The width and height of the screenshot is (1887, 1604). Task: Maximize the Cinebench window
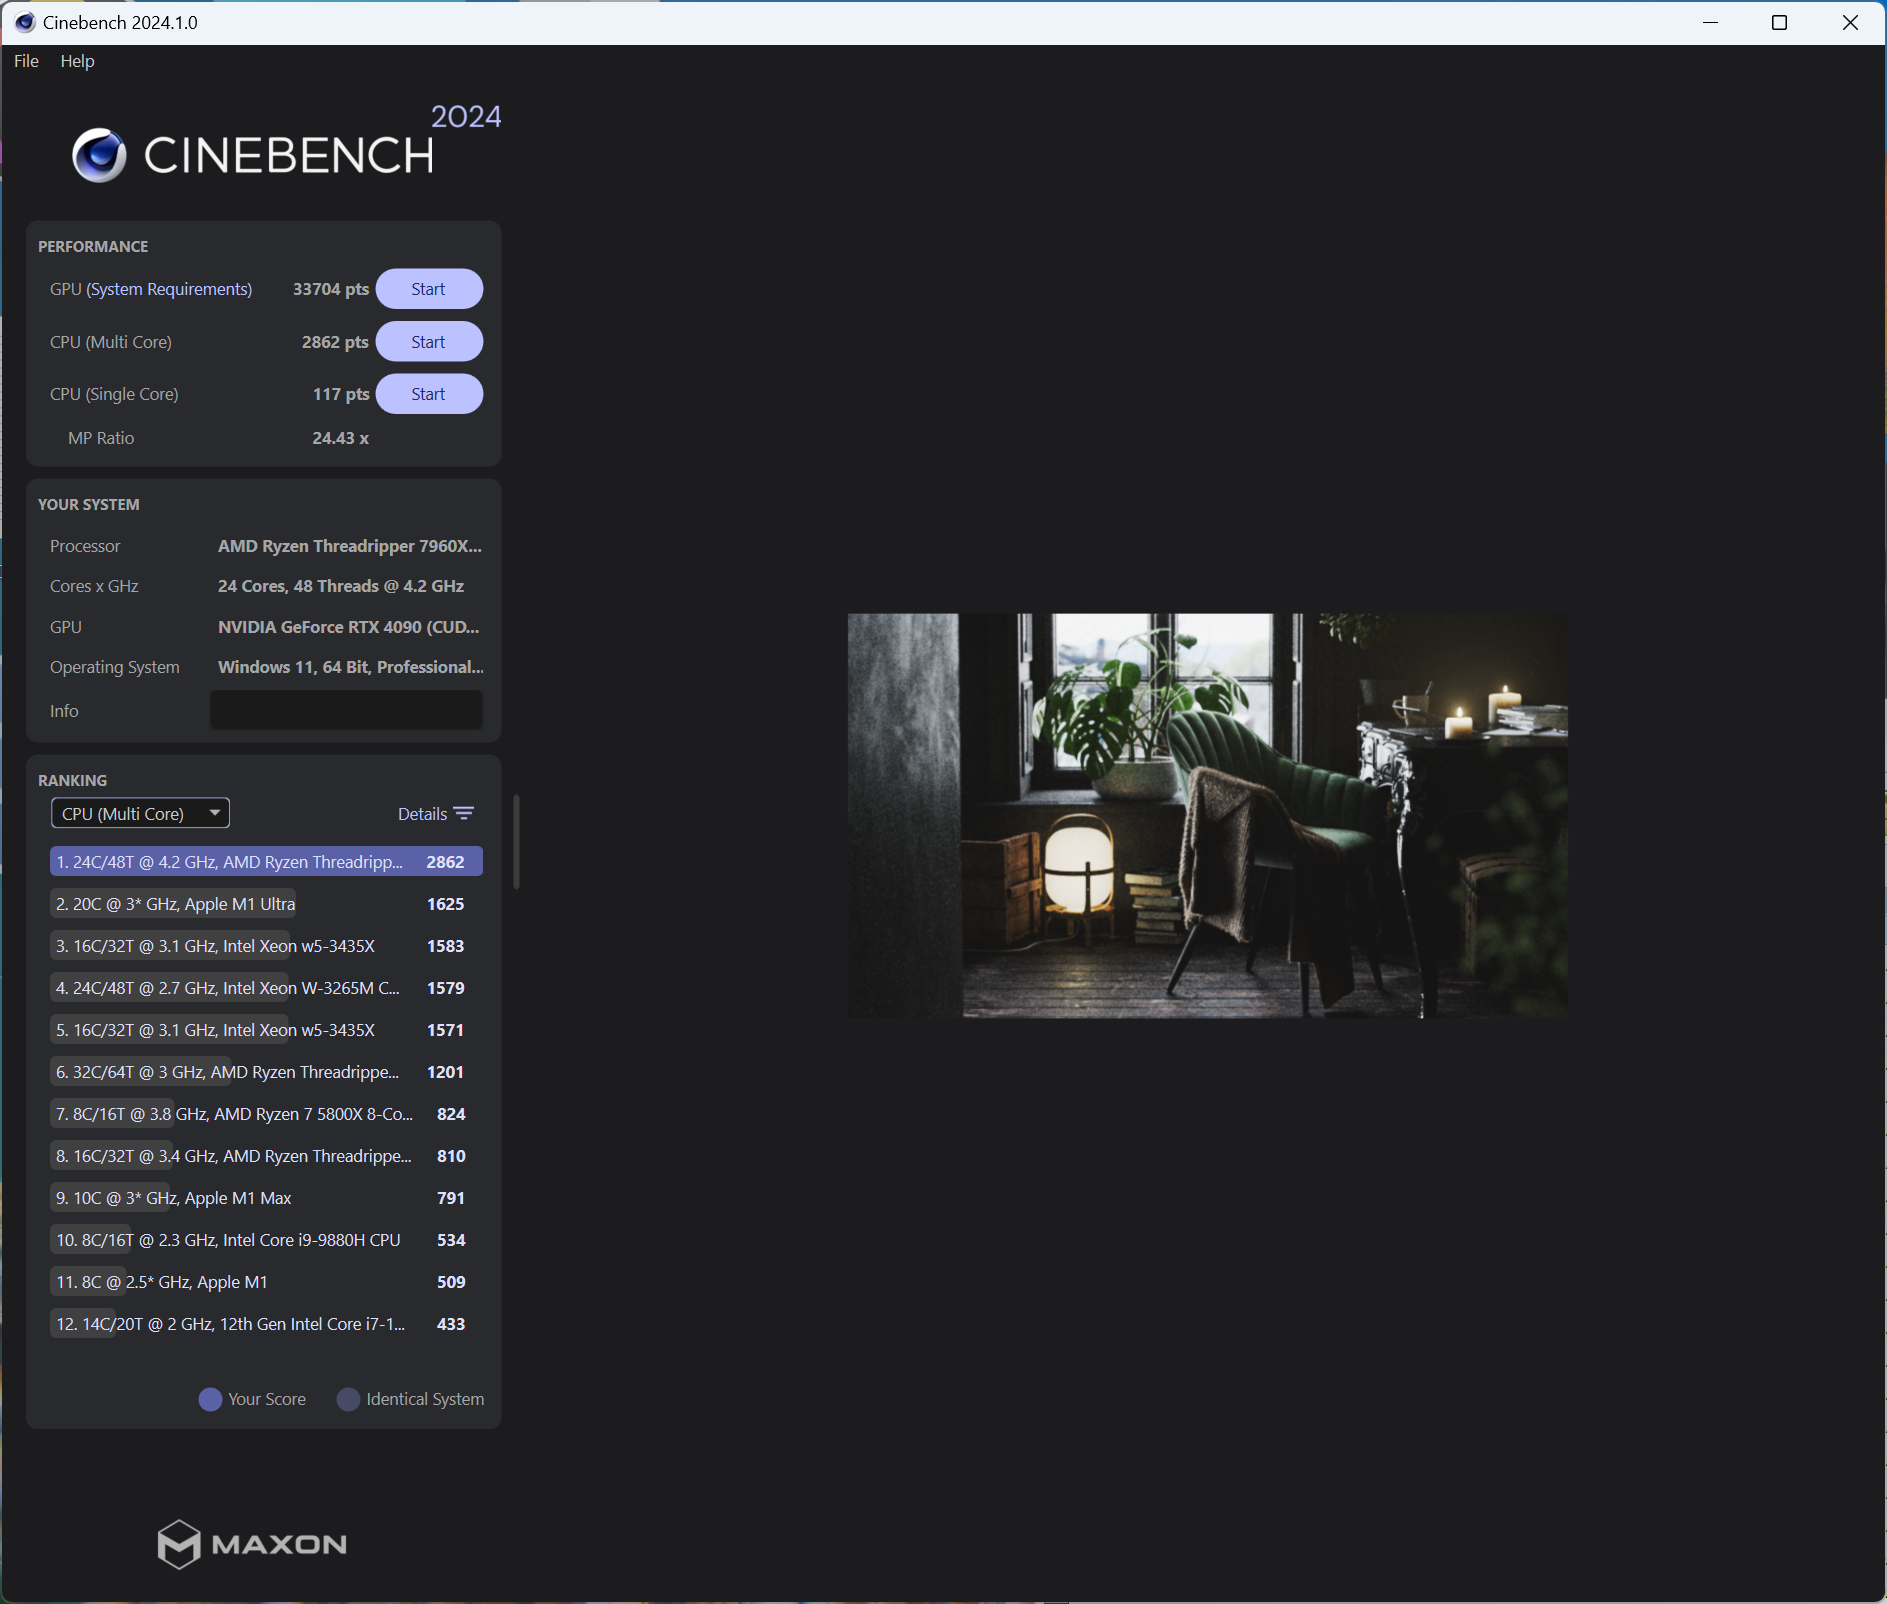[1779, 22]
